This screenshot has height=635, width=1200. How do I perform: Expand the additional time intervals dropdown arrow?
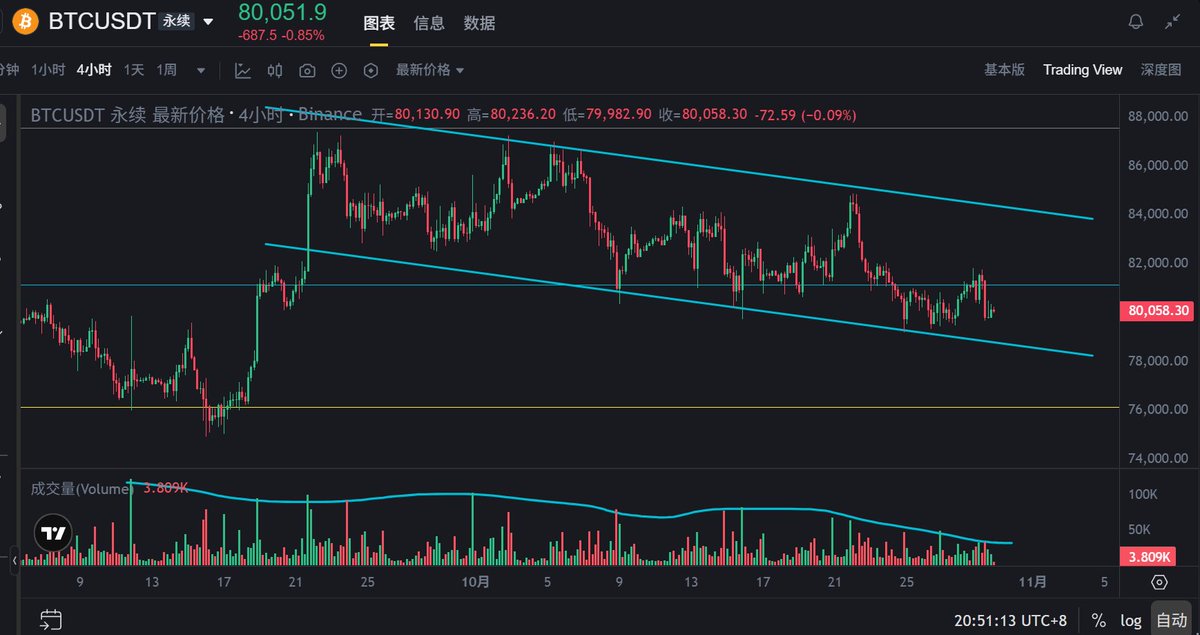[201, 71]
